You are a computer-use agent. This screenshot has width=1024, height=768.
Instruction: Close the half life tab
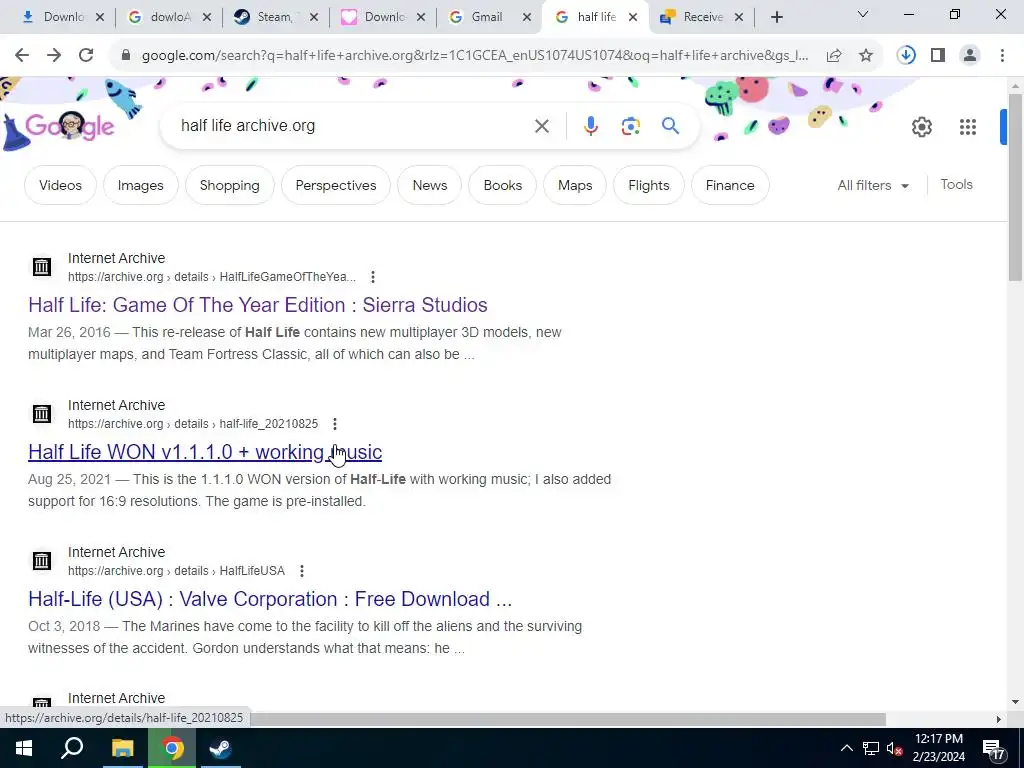click(x=633, y=18)
